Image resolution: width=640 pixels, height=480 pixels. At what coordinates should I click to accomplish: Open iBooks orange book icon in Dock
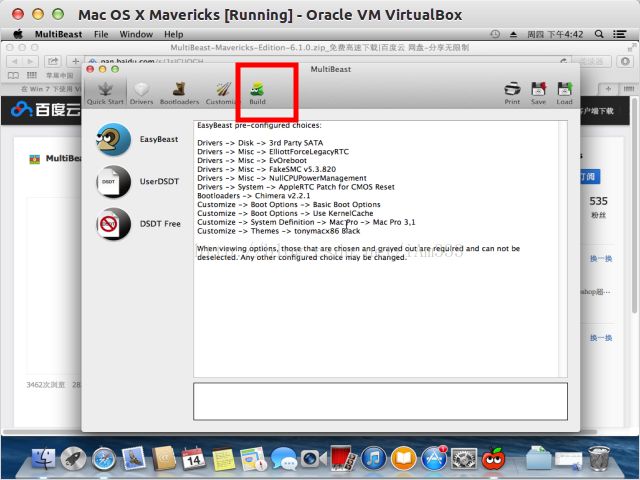[x=404, y=458]
